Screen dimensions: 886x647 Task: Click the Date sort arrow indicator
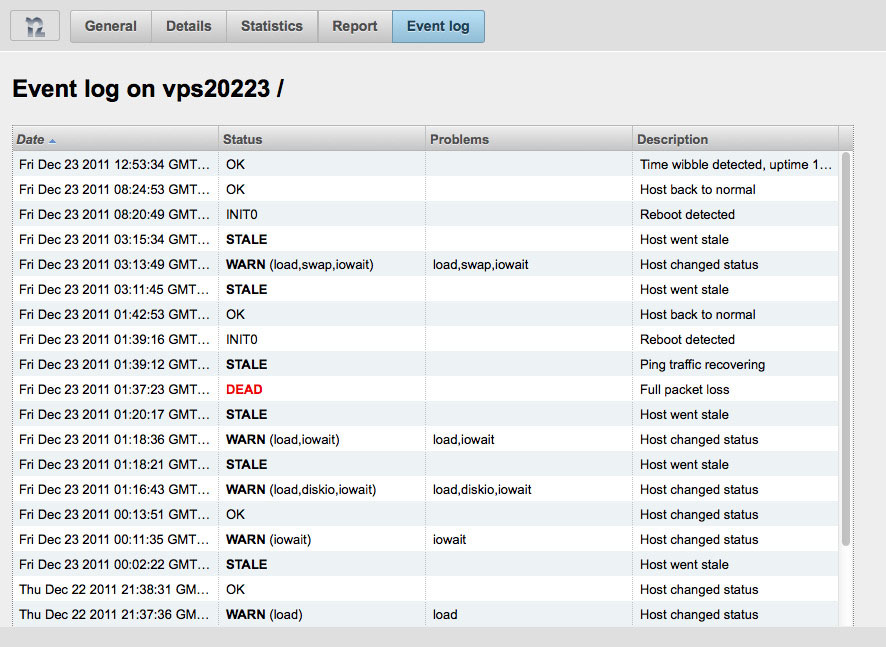pyautogui.click(x=52, y=141)
